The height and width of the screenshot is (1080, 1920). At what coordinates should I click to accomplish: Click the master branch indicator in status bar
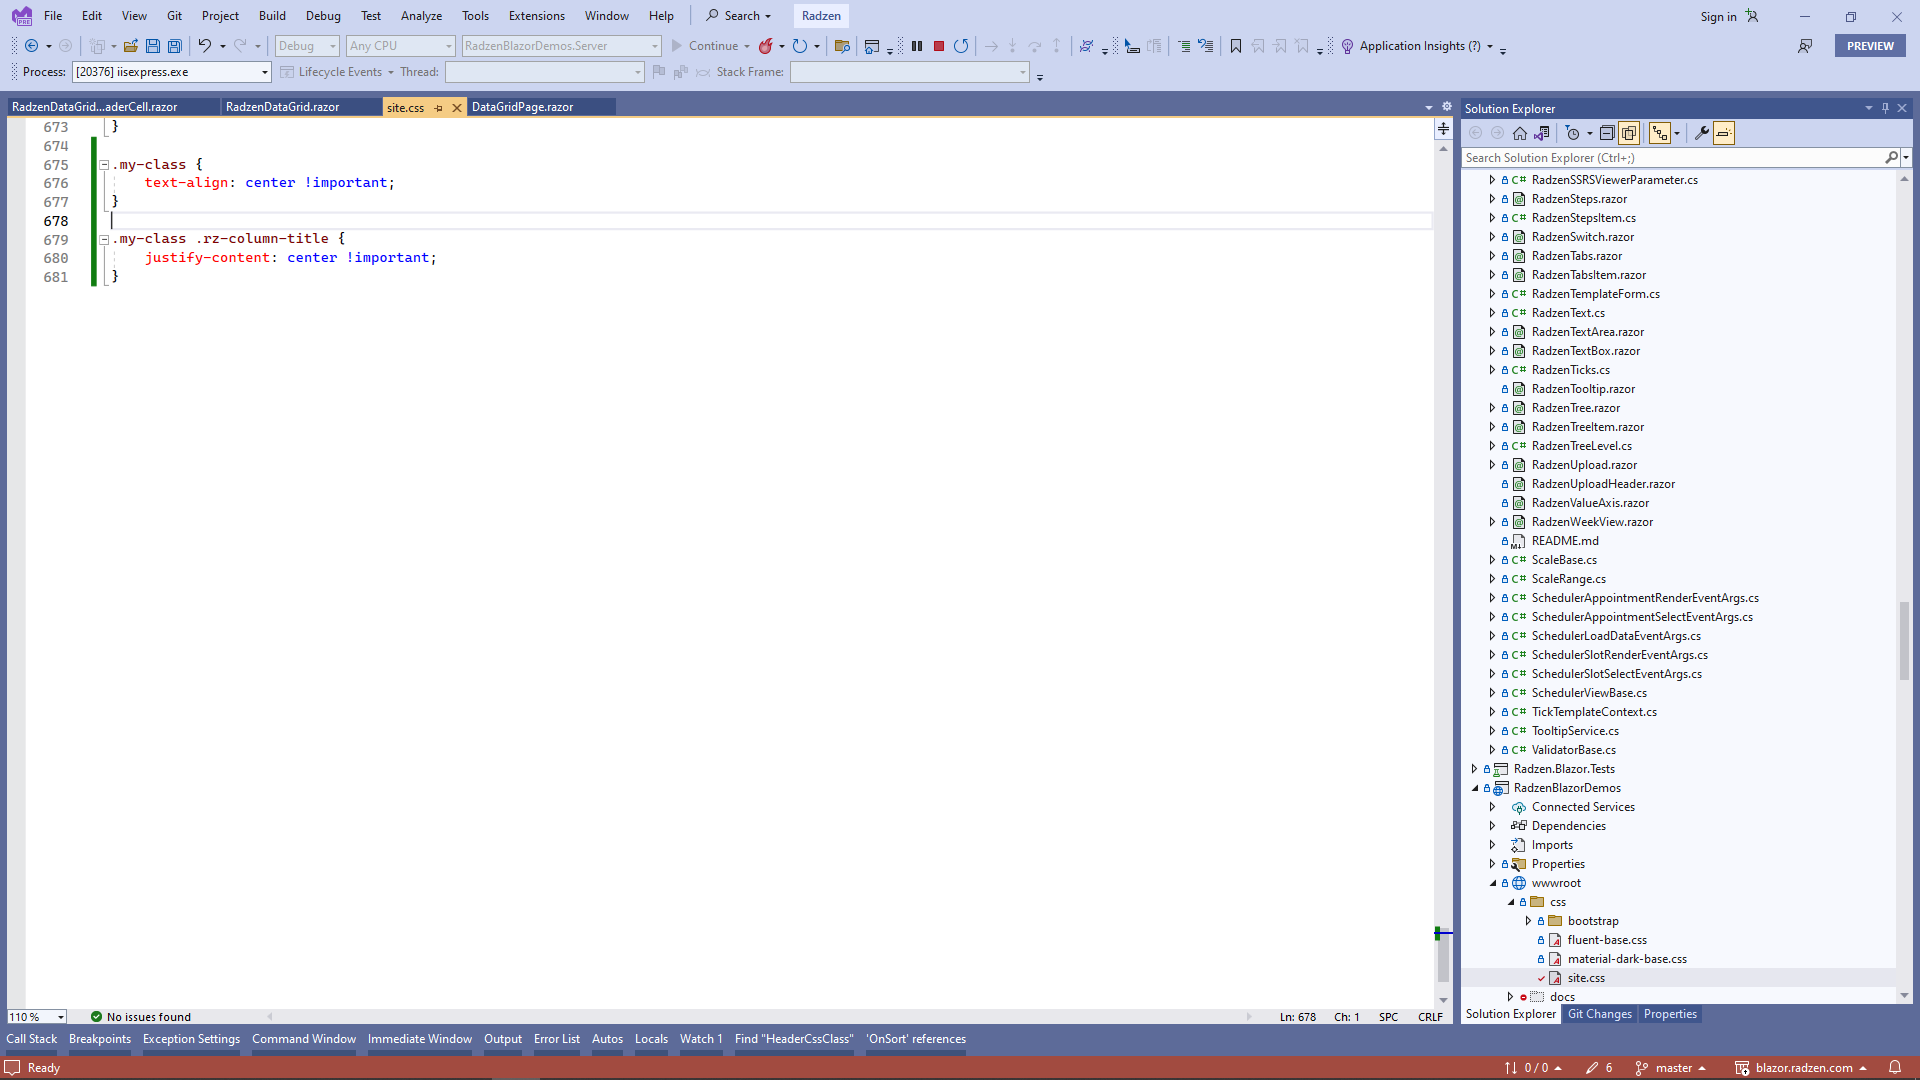pos(1672,1067)
